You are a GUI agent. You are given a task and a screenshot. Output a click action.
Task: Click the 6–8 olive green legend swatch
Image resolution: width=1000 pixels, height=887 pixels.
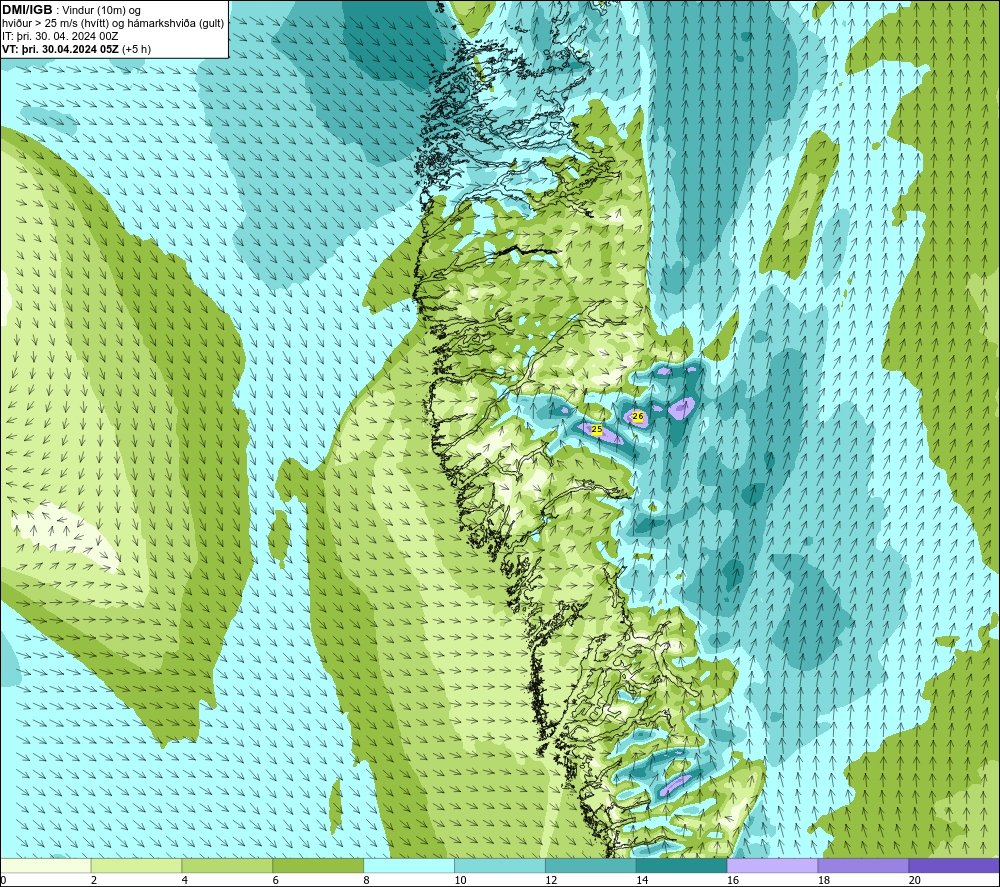pos(318,865)
